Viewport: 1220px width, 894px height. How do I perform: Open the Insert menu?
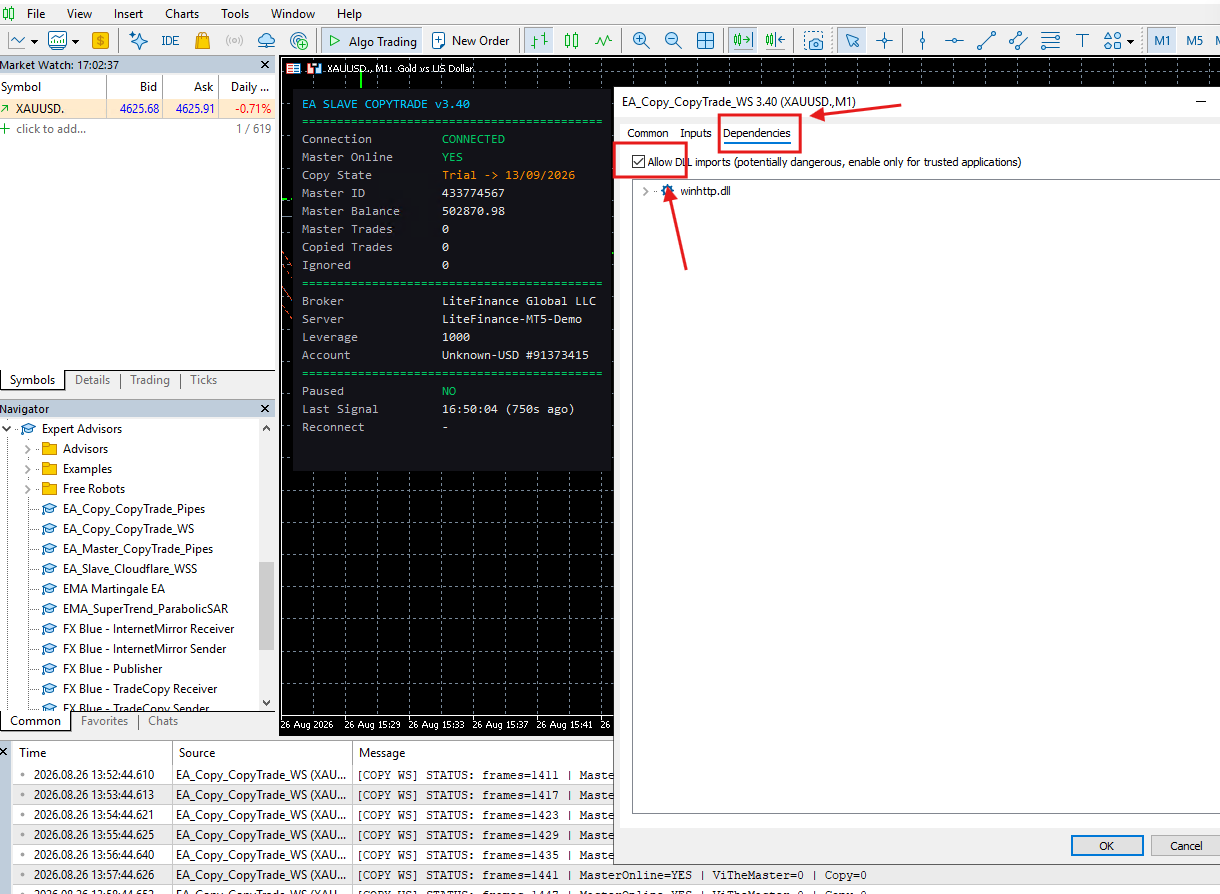[x=128, y=14]
